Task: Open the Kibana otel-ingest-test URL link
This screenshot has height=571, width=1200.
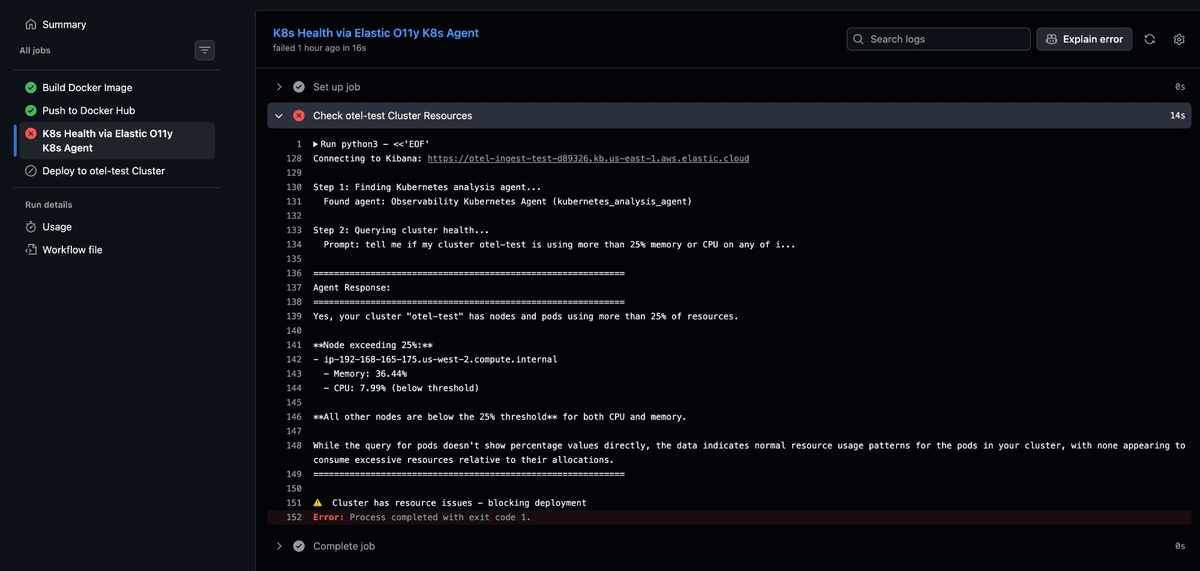Action: (588, 158)
